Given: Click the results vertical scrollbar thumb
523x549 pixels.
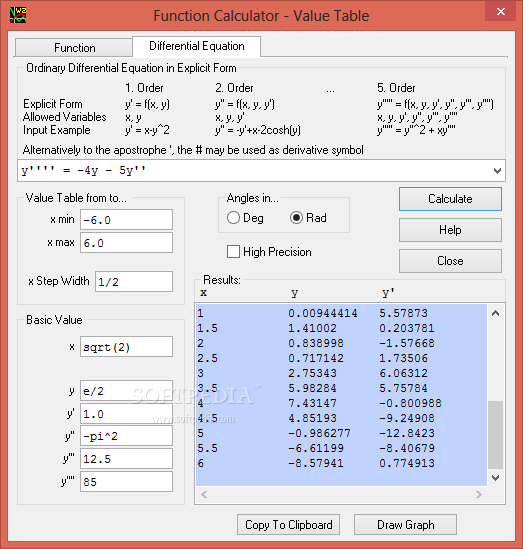Looking at the screenshot, I should point(495,435).
